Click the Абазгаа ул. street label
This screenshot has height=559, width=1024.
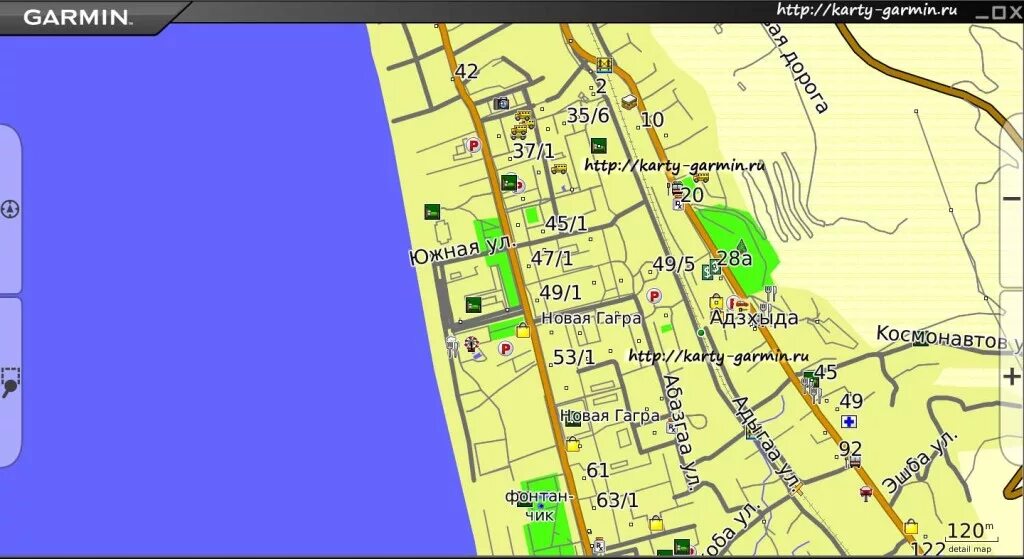pyautogui.click(x=683, y=433)
